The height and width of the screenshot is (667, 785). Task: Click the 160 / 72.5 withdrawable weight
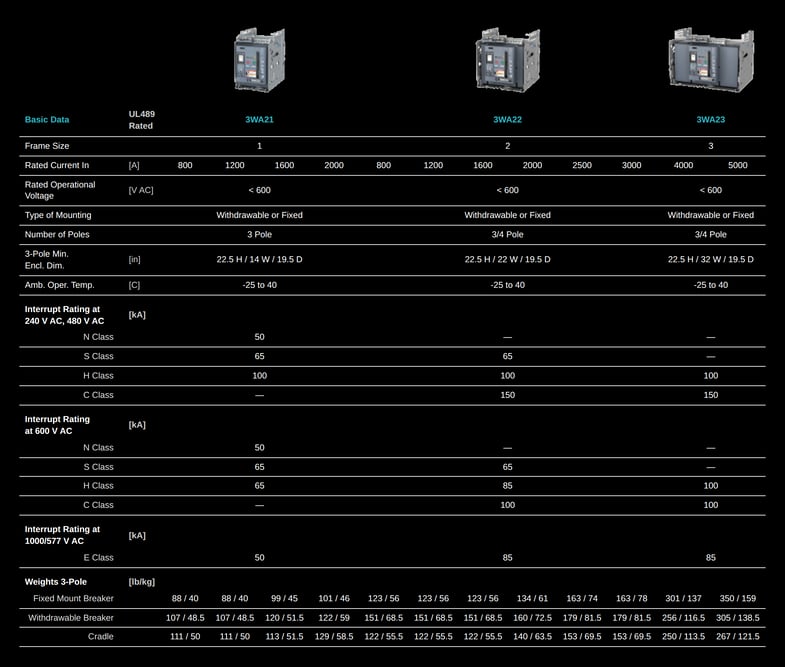pos(532,618)
